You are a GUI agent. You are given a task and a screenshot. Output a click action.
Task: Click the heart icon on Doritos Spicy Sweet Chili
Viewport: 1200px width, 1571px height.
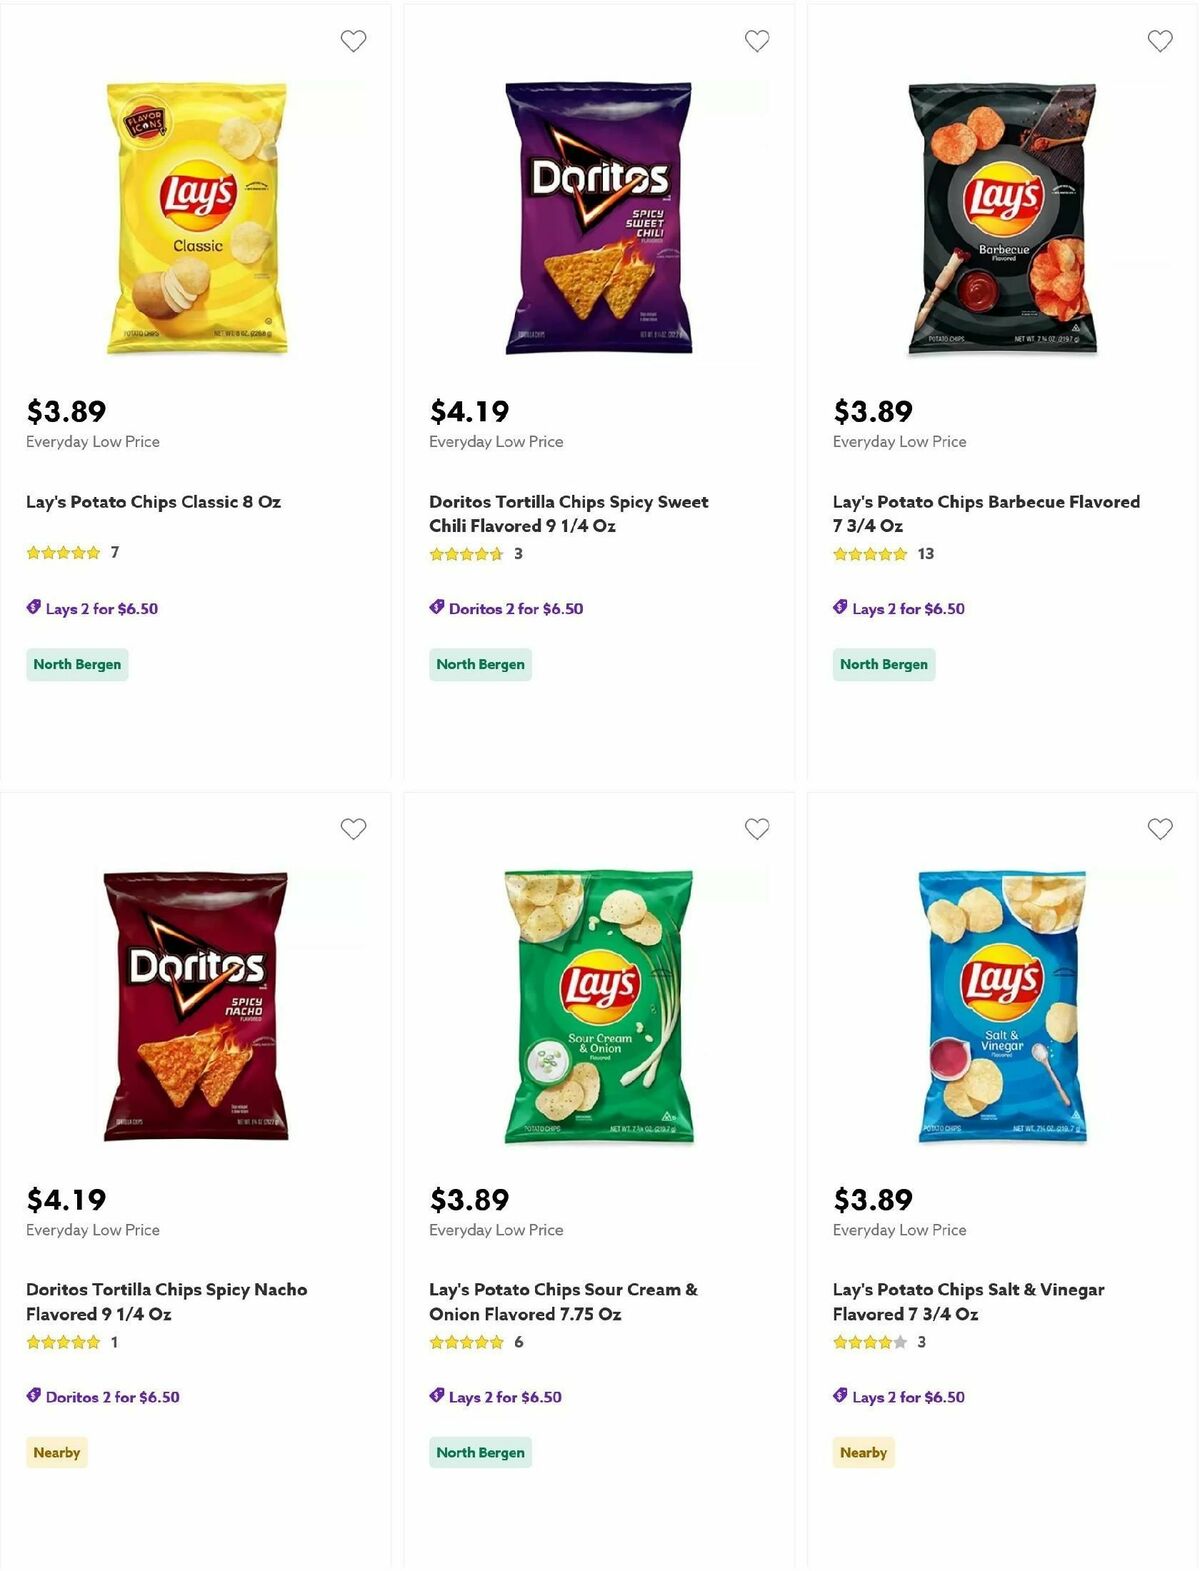(757, 41)
